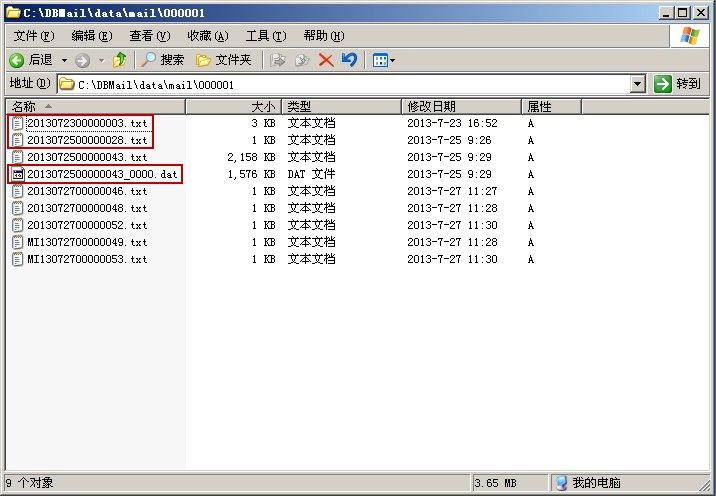Screen dimensions: 716x496
Task: Sort by the Type (类型) column header
Action: [342, 107]
